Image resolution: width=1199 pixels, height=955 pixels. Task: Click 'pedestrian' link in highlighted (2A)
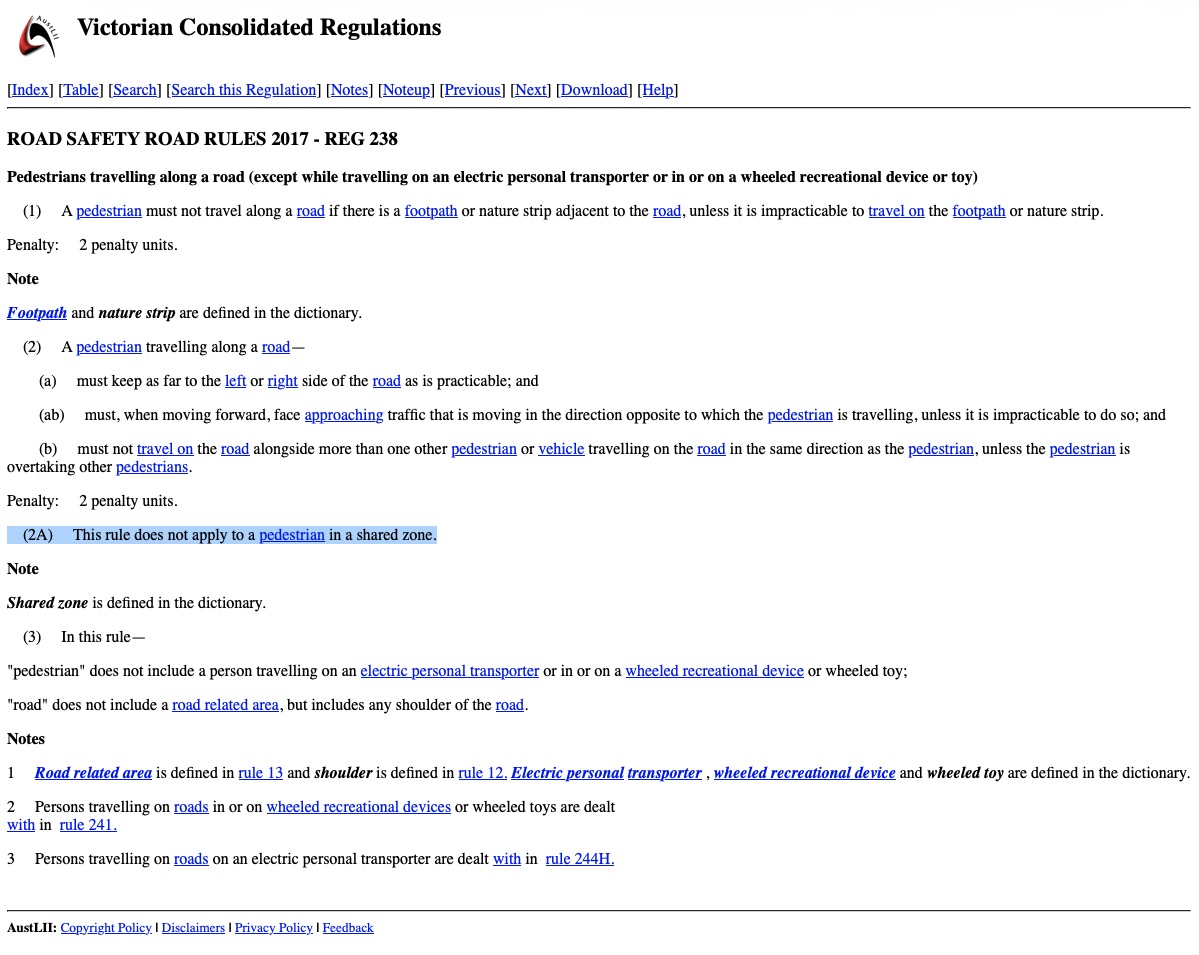pos(291,535)
